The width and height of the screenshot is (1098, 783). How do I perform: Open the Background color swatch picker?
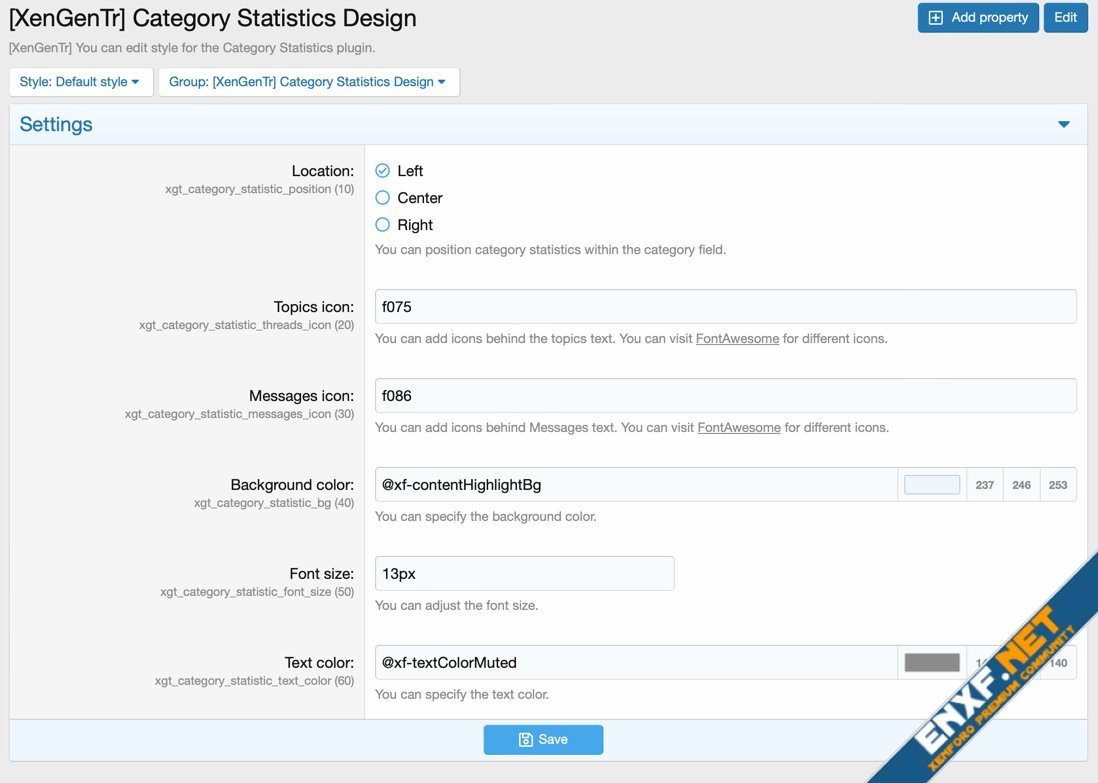[x=932, y=485]
